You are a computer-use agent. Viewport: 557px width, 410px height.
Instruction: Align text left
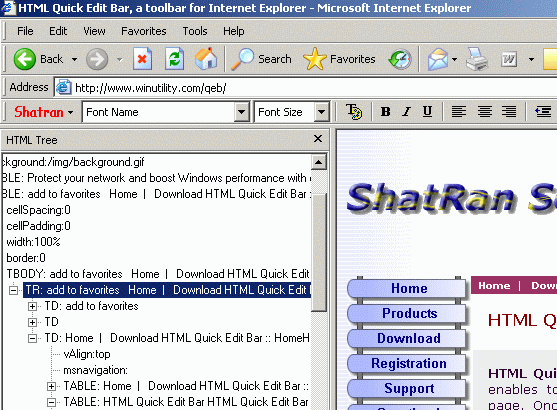tap(459, 112)
